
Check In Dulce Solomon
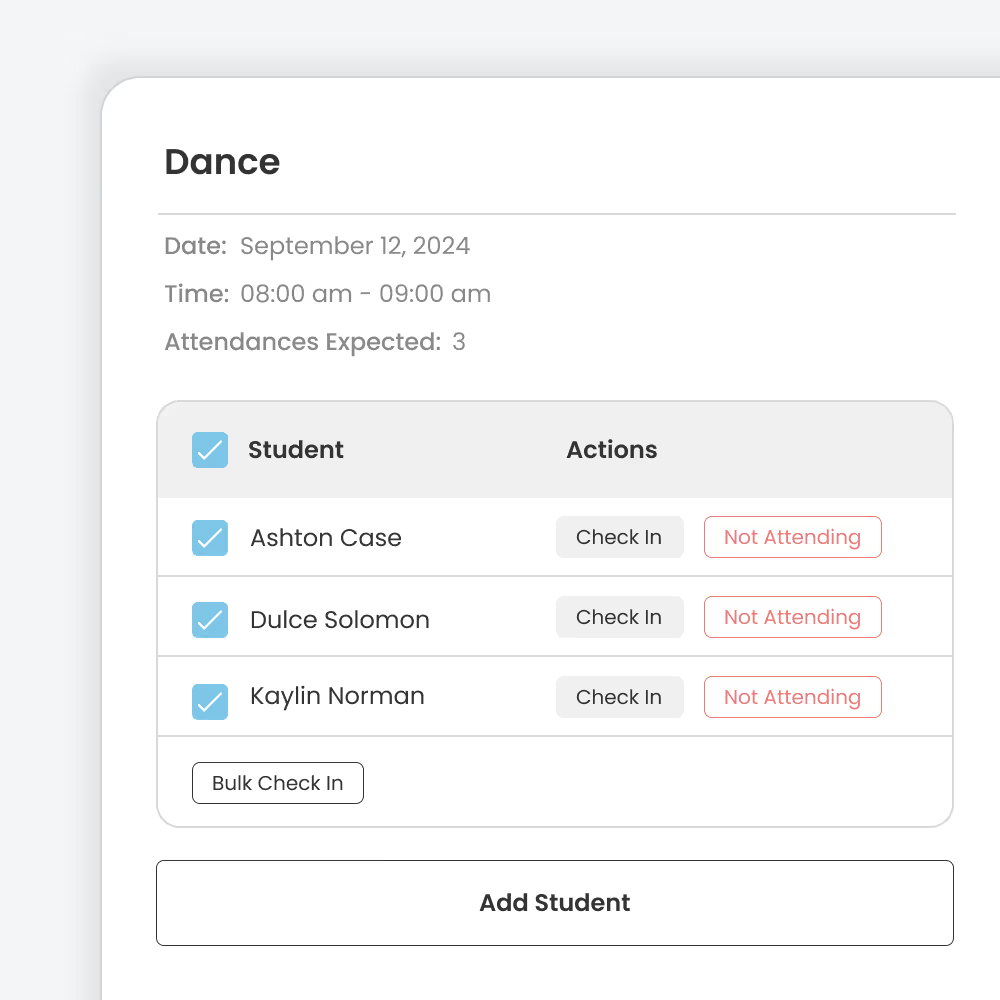619,617
